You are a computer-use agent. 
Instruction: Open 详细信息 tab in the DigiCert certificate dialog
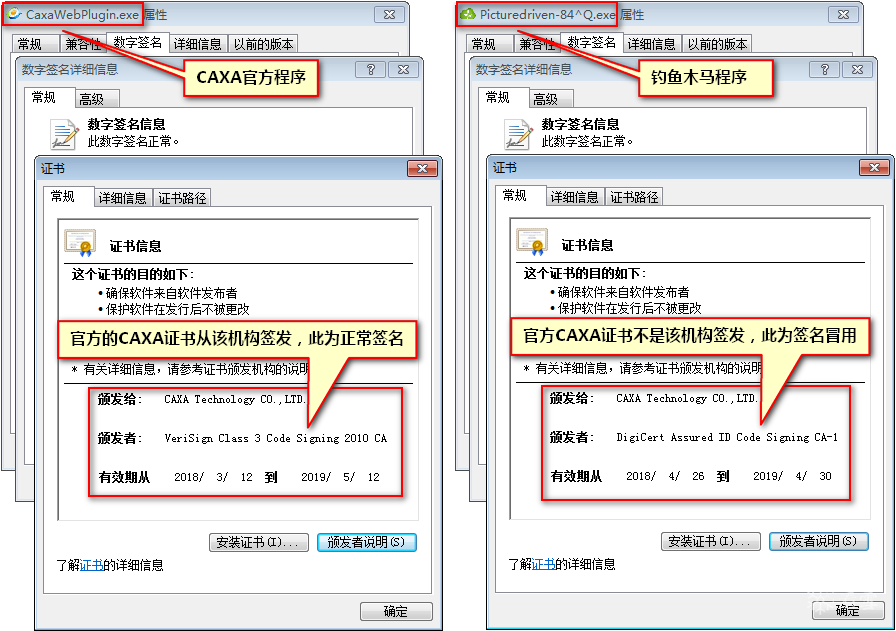(x=575, y=197)
